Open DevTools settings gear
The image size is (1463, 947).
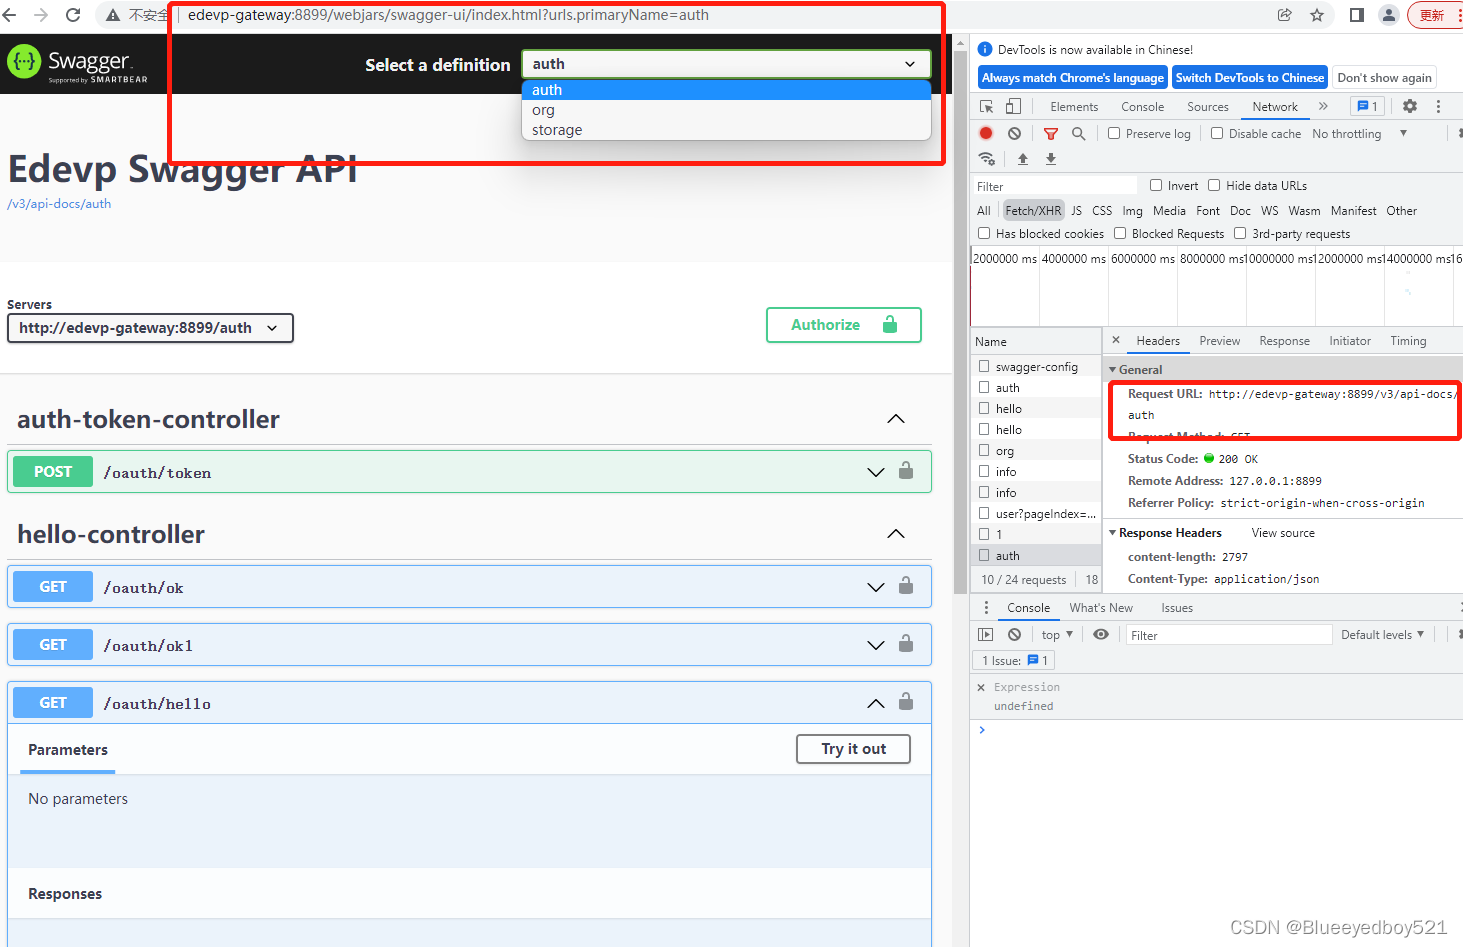click(1410, 106)
